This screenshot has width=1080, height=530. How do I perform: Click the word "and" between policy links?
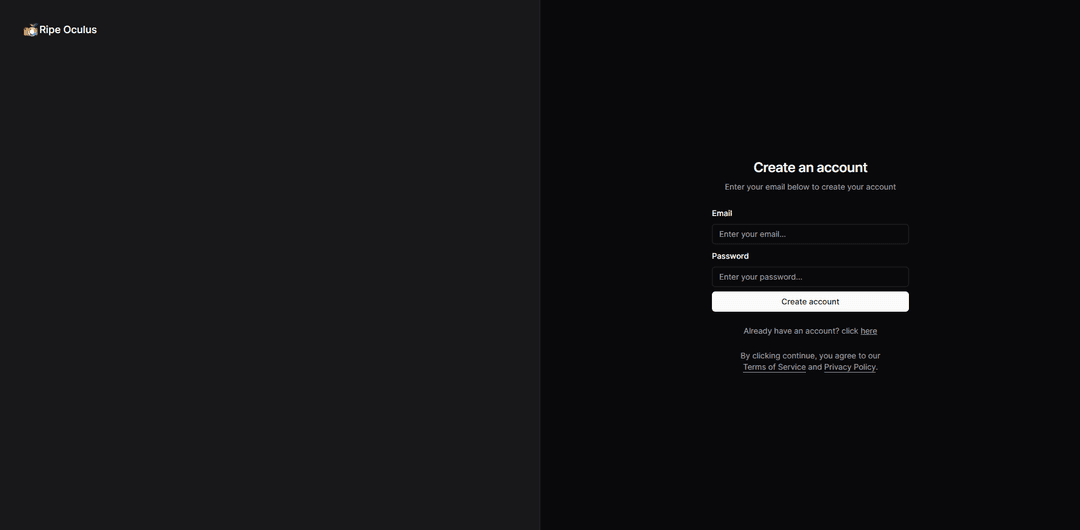(815, 367)
